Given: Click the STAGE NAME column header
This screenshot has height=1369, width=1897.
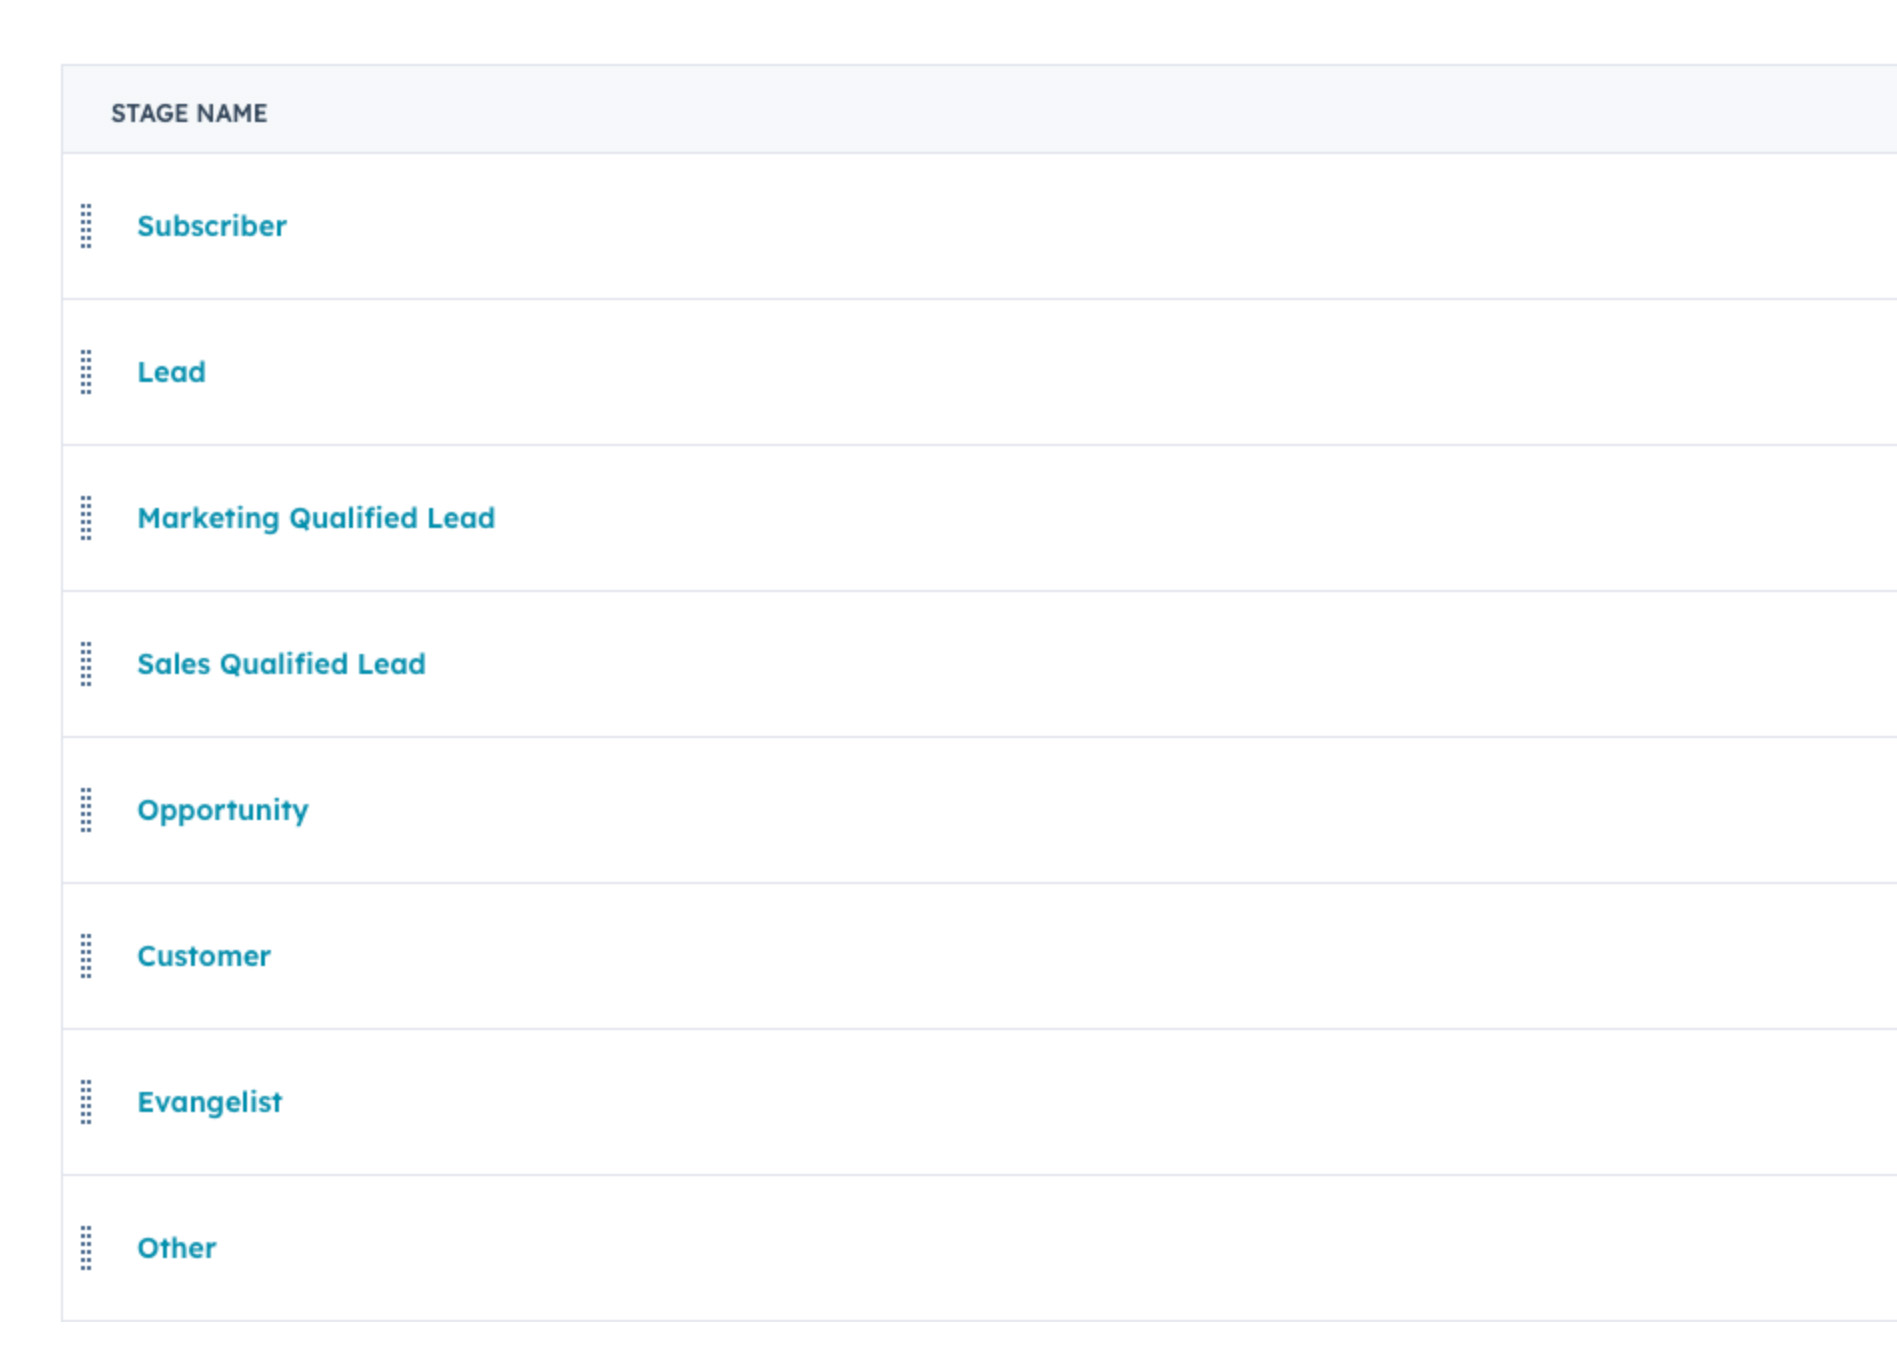Looking at the screenshot, I should pyautogui.click(x=189, y=113).
